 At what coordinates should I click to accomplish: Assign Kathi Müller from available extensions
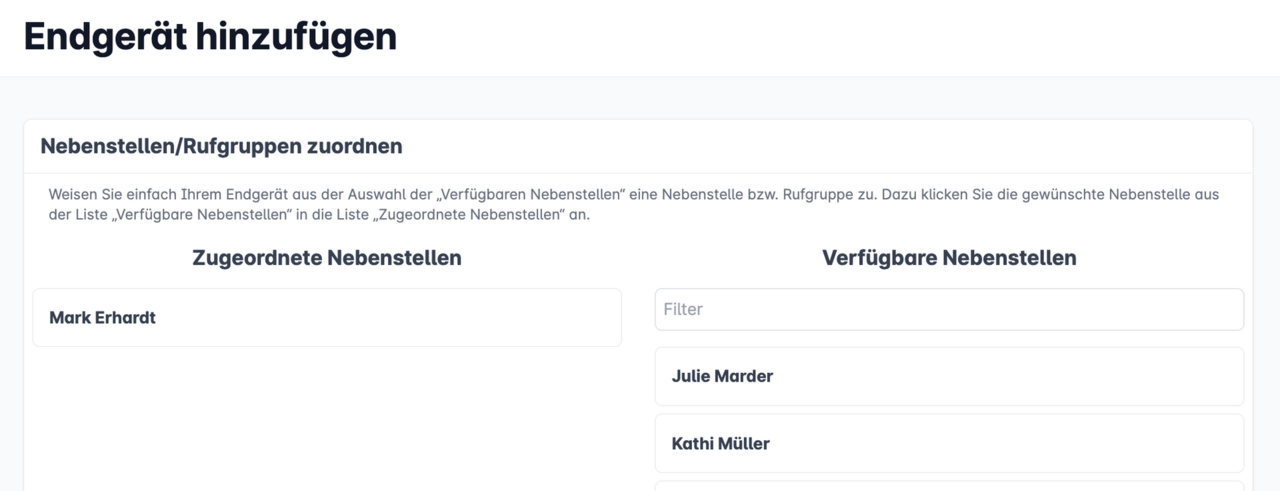click(x=948, y=444)
